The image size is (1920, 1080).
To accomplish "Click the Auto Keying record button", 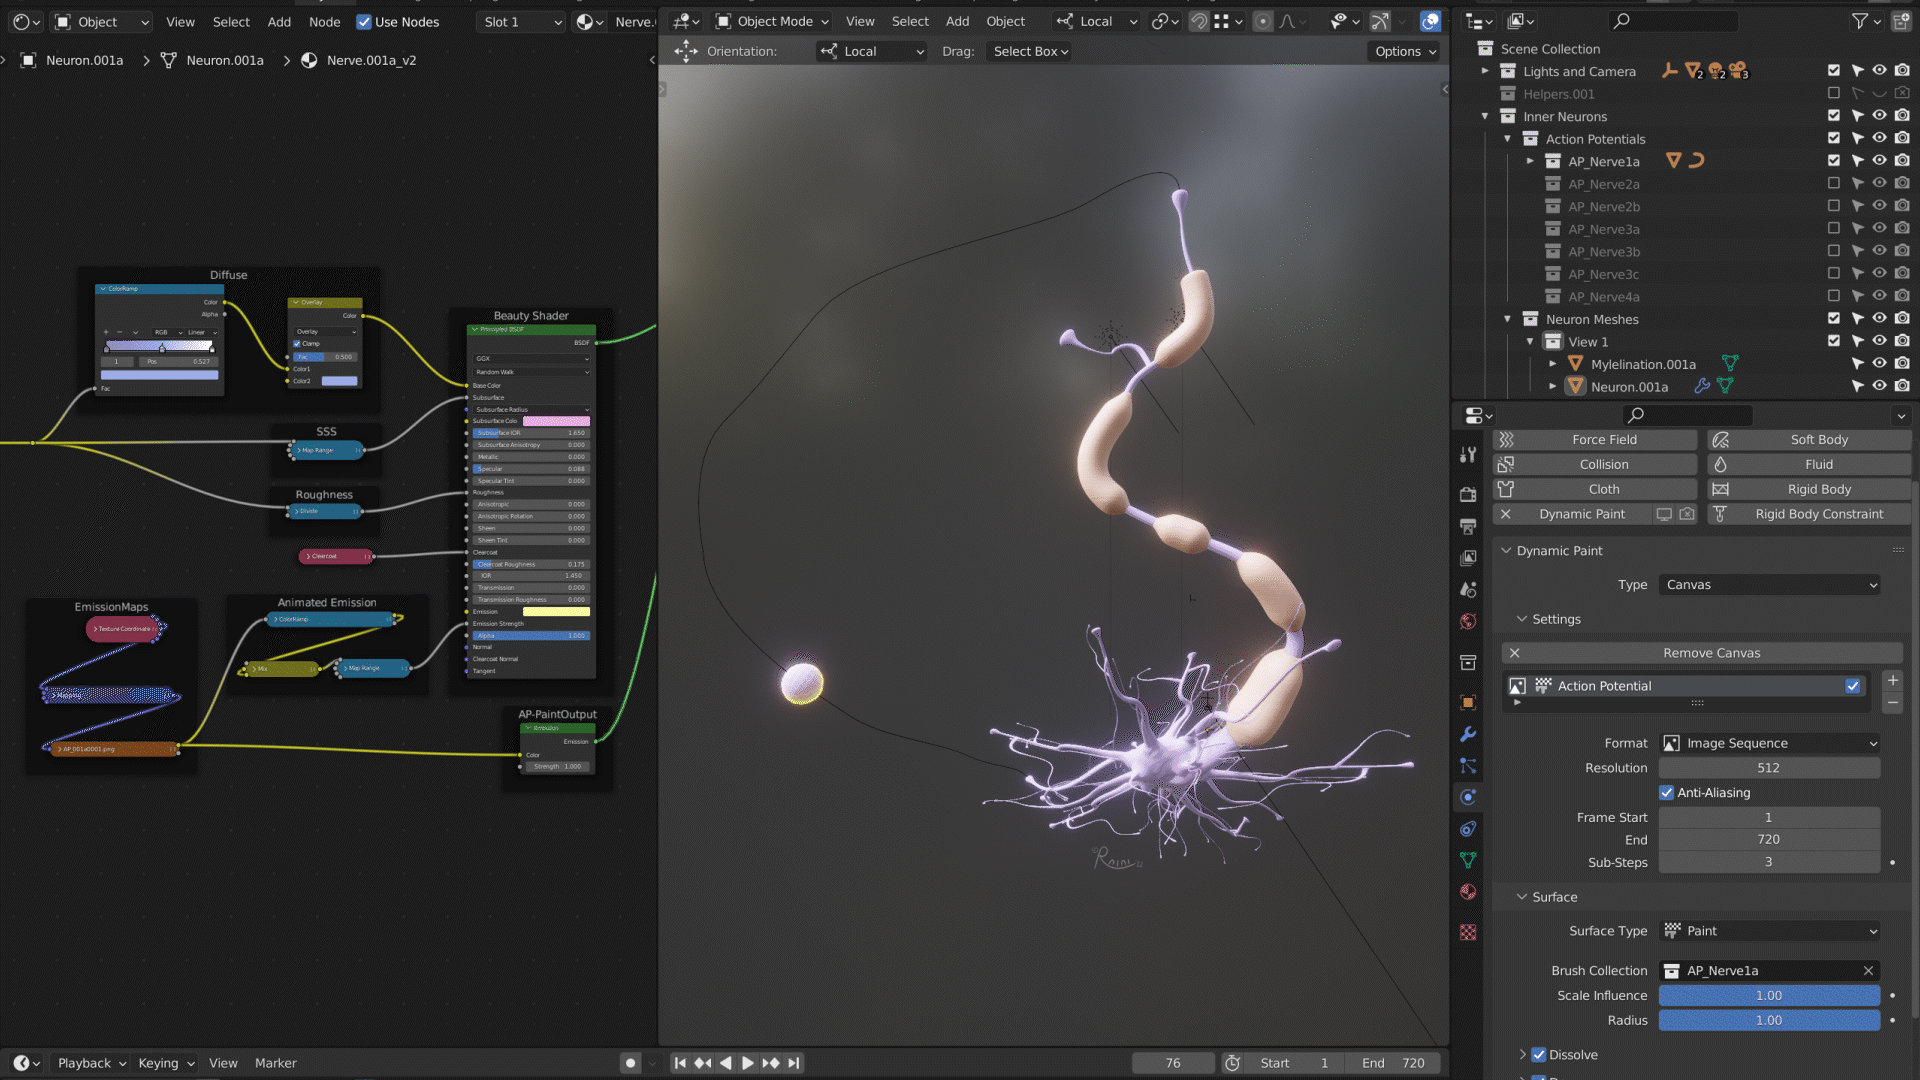I will 630,1063.
